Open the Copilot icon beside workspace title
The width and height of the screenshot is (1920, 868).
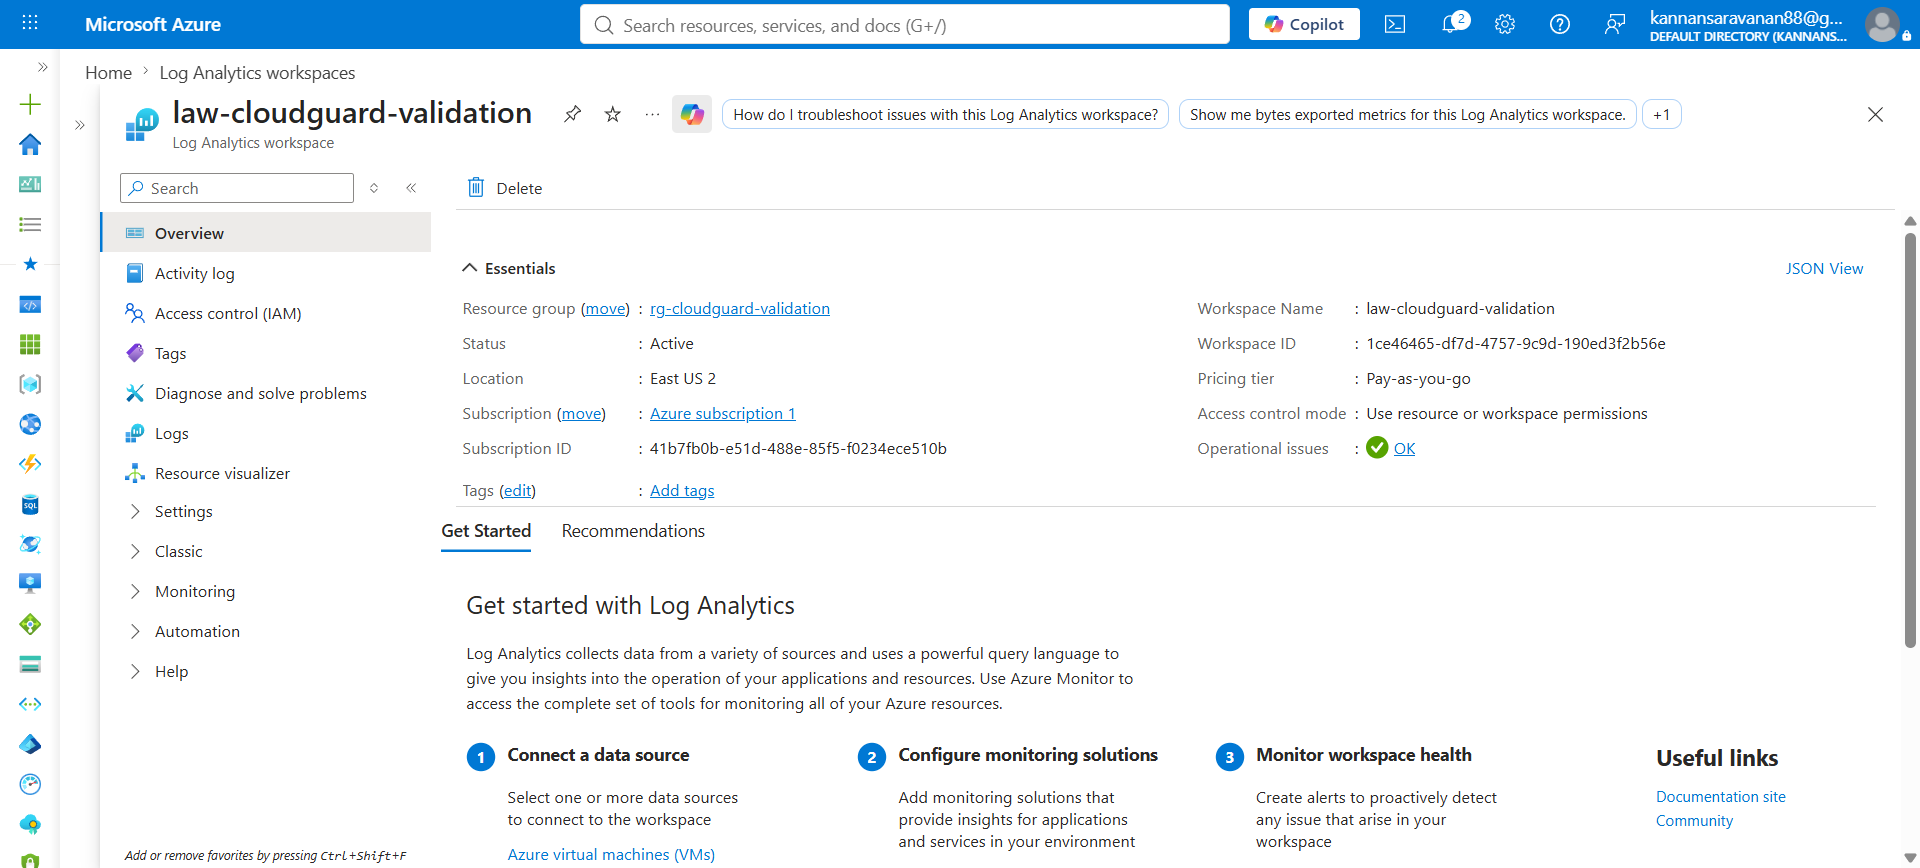point(692,114)
